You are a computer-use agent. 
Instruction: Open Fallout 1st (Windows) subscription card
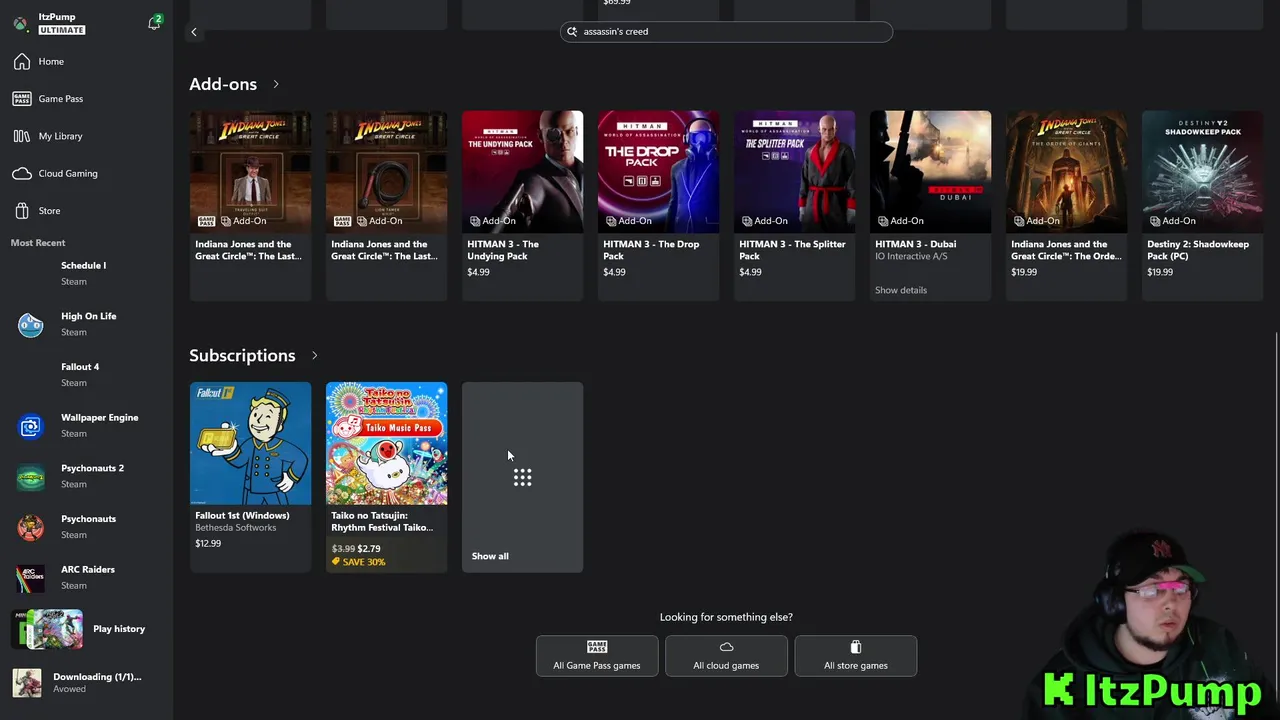click(250, 476)
